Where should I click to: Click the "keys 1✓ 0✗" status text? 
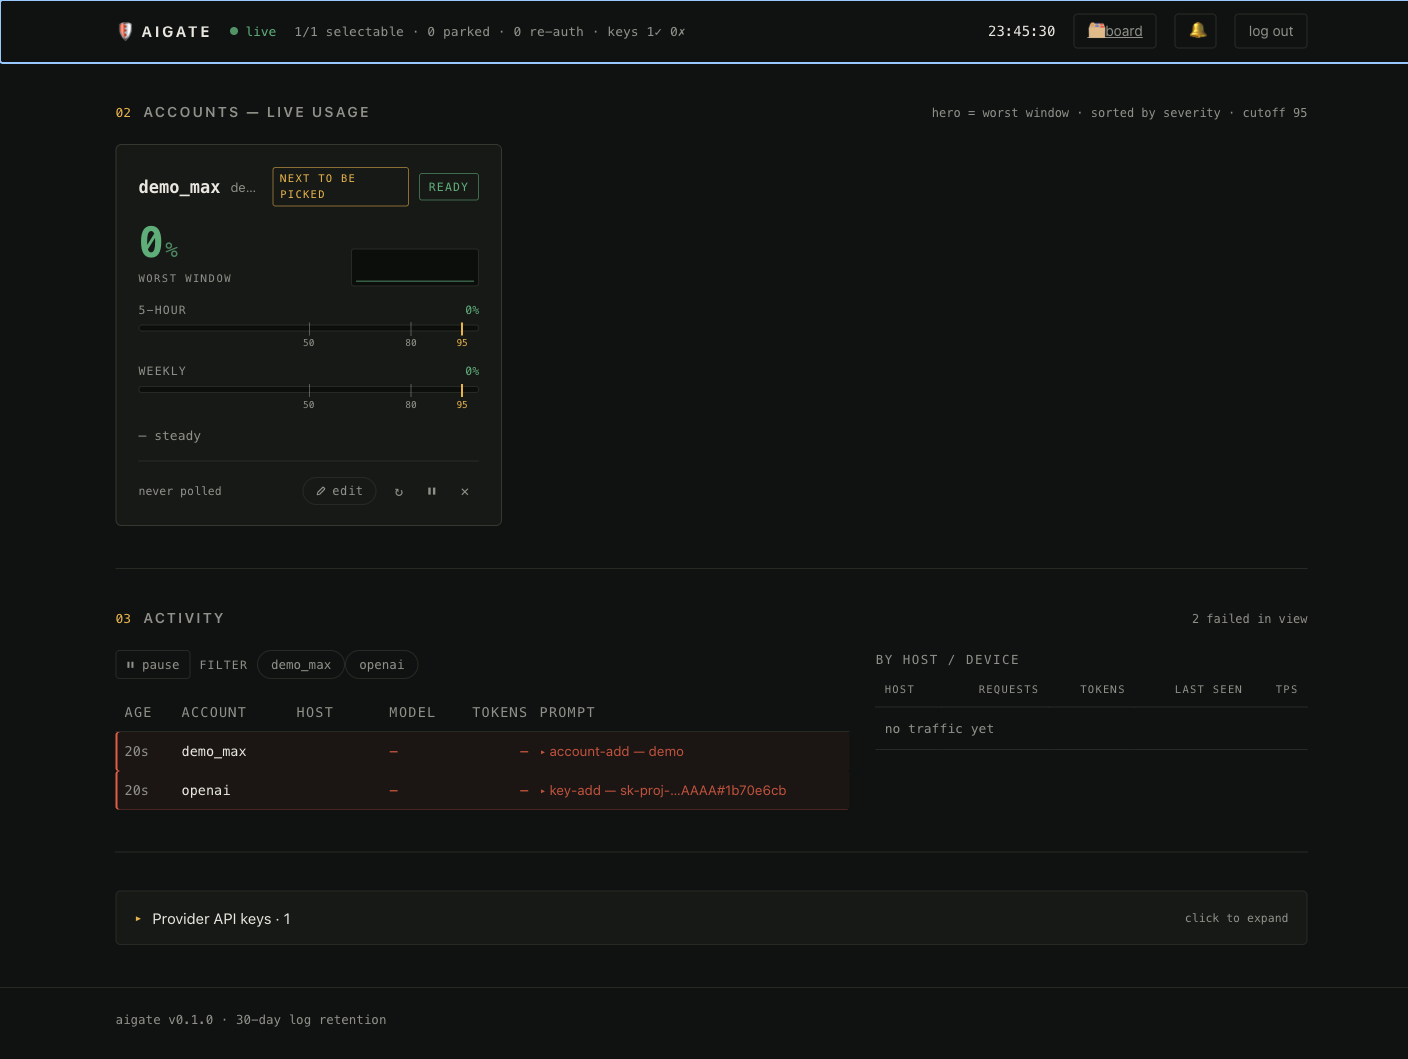coord(646,31)
